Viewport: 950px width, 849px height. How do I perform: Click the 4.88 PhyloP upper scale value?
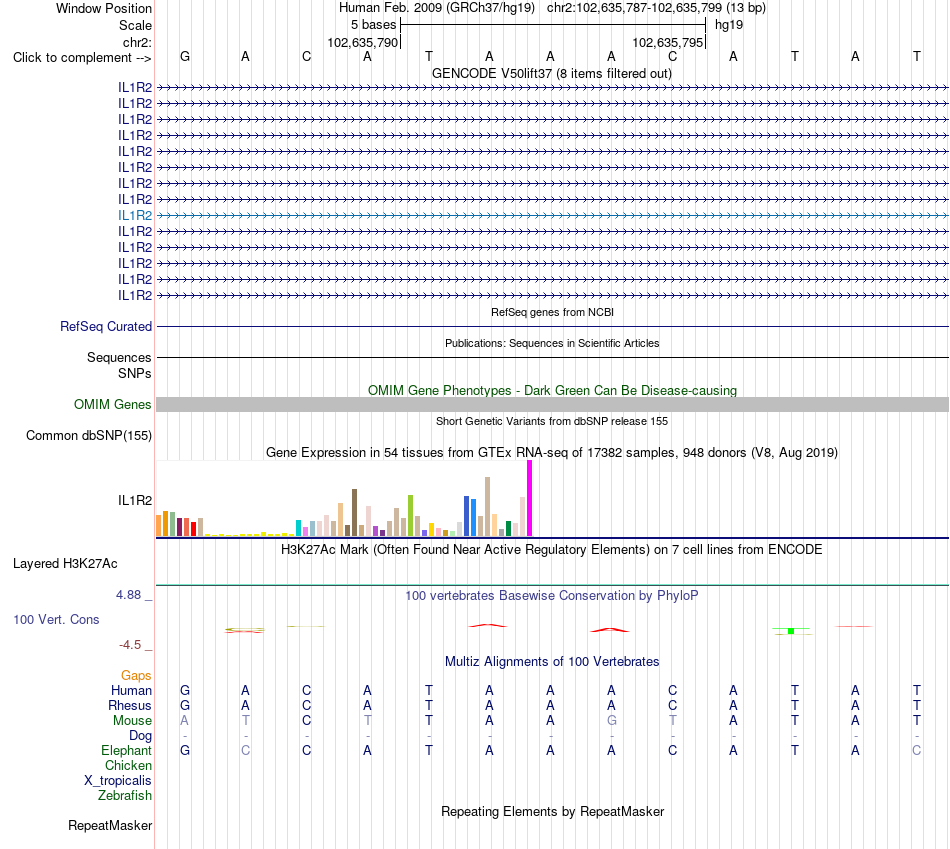tap(128, 595)
